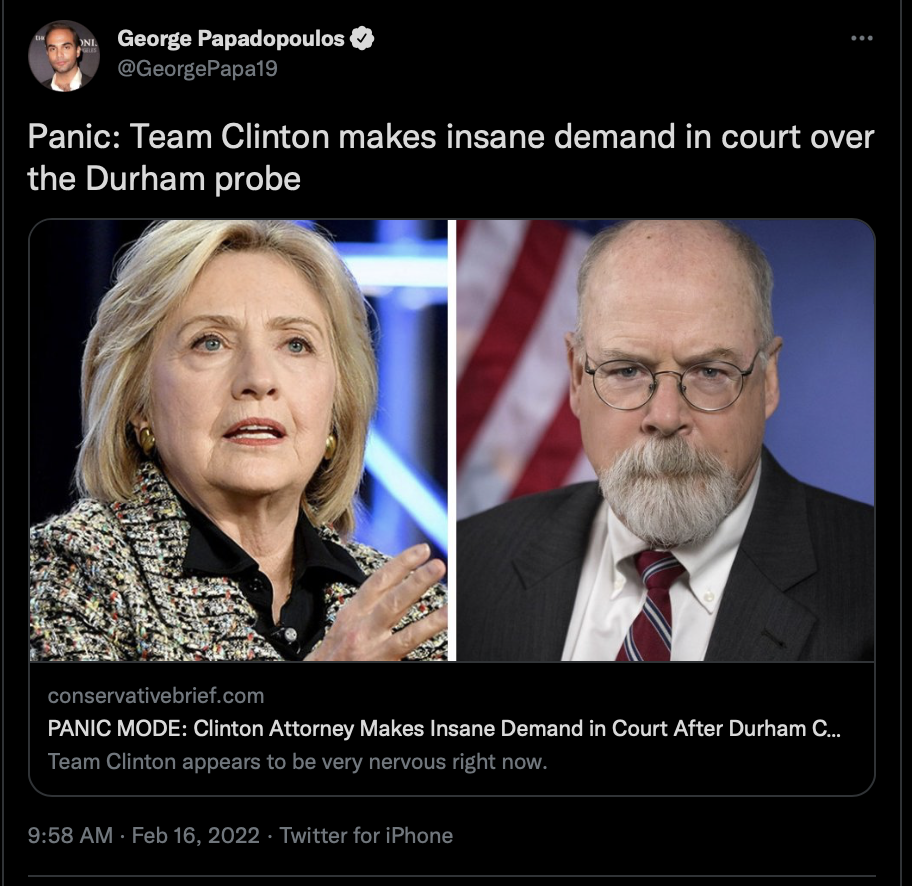Click the Twitter for iPhone source label
This screenshot has width=912, height=886.
click(366, 835)
